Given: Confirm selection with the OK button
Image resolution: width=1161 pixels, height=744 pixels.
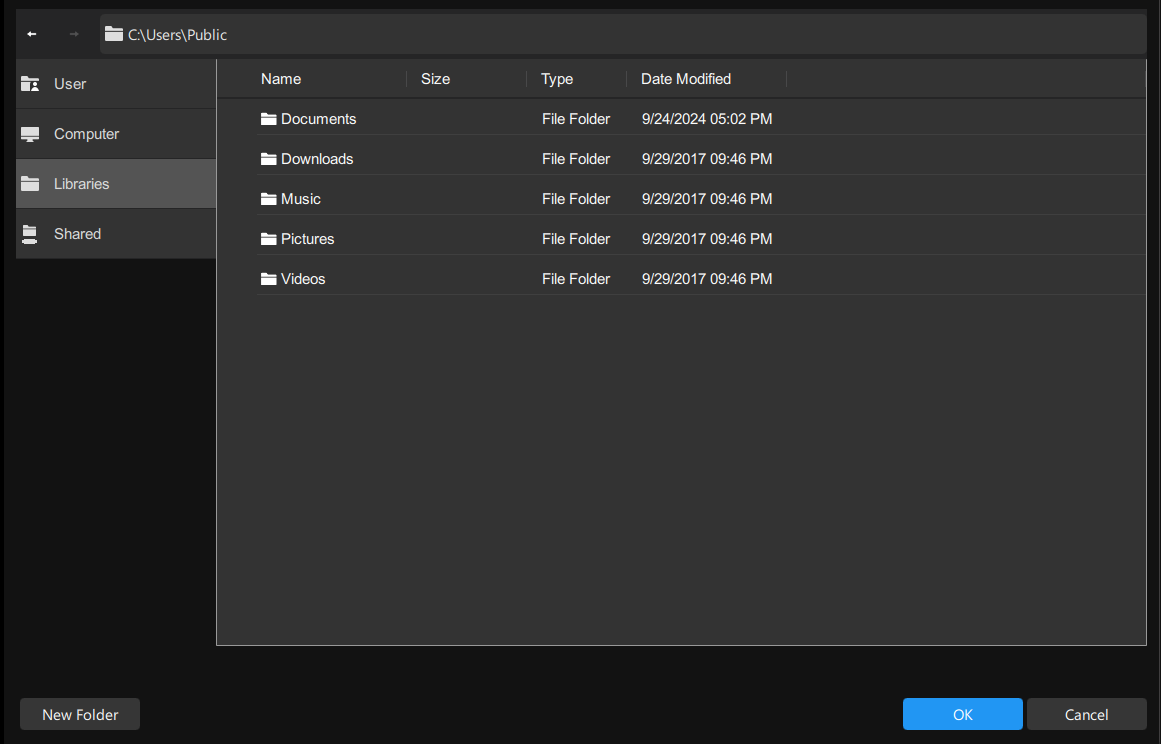Looking at the screenshot, I should click(x=962, y=714).
